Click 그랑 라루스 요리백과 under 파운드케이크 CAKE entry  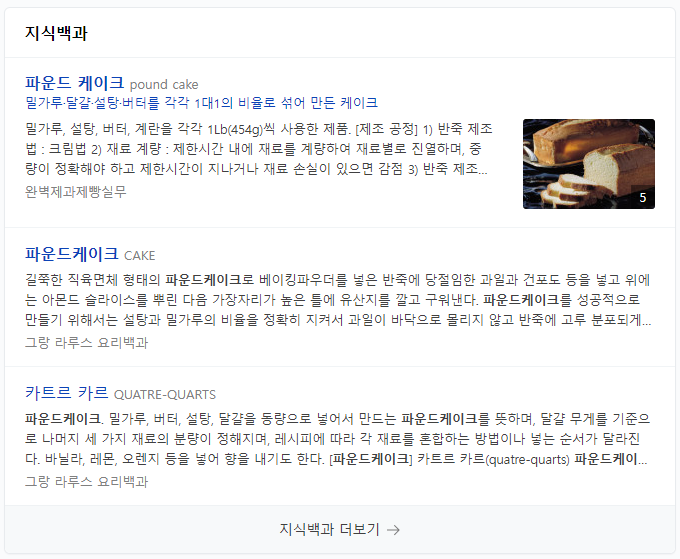[86, 343]
